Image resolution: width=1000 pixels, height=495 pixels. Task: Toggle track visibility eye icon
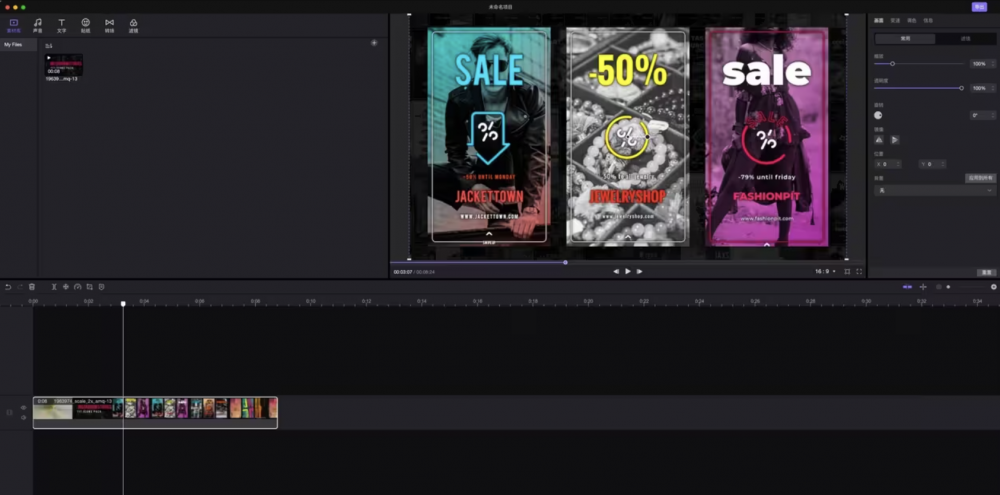point(24,407)
